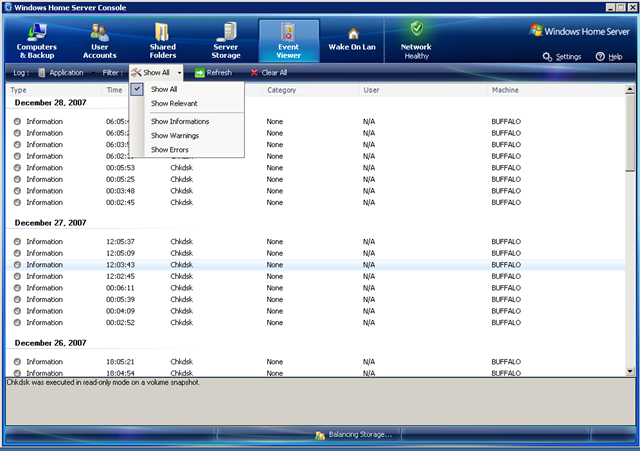Click the highlighted 12:03:43 event row
This screenshot has width=640, height=451.
315,264
